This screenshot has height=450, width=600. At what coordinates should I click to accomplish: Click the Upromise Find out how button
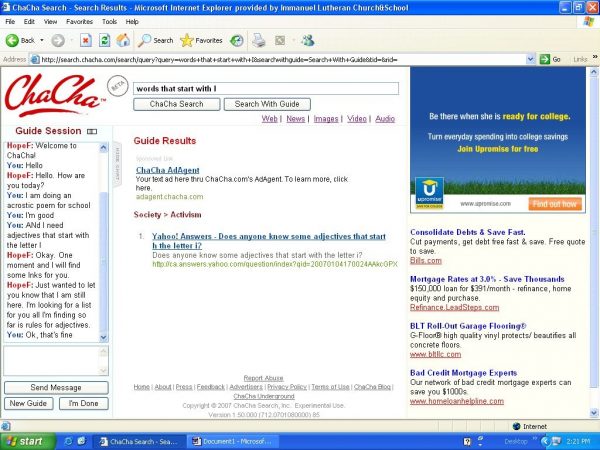tap(555, 204)
